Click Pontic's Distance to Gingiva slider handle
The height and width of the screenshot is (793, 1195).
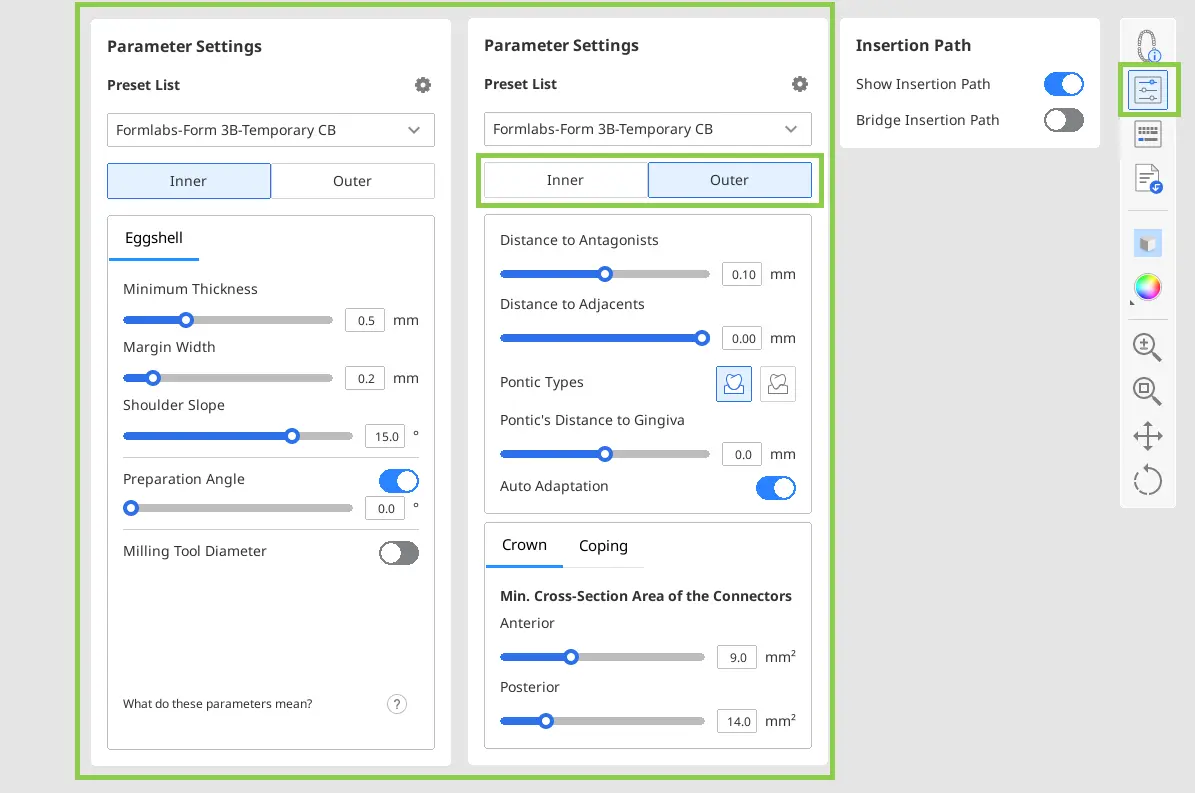pos(605,454)
